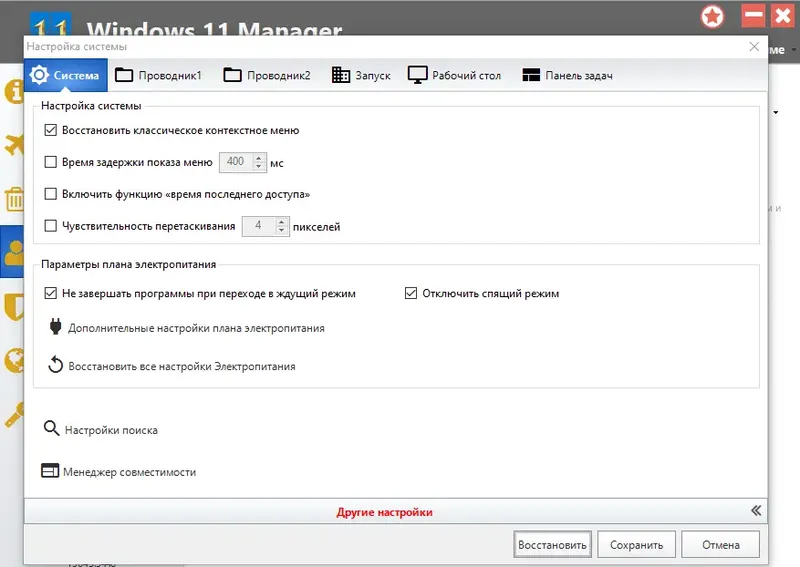Click the star badge icon in title bar
800x567 pixels.
point(712,17)
